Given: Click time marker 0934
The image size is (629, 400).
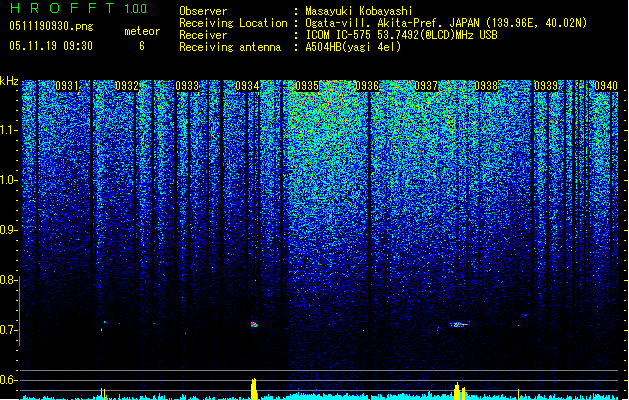Looking at the screenshot, I should pos(247,86).
